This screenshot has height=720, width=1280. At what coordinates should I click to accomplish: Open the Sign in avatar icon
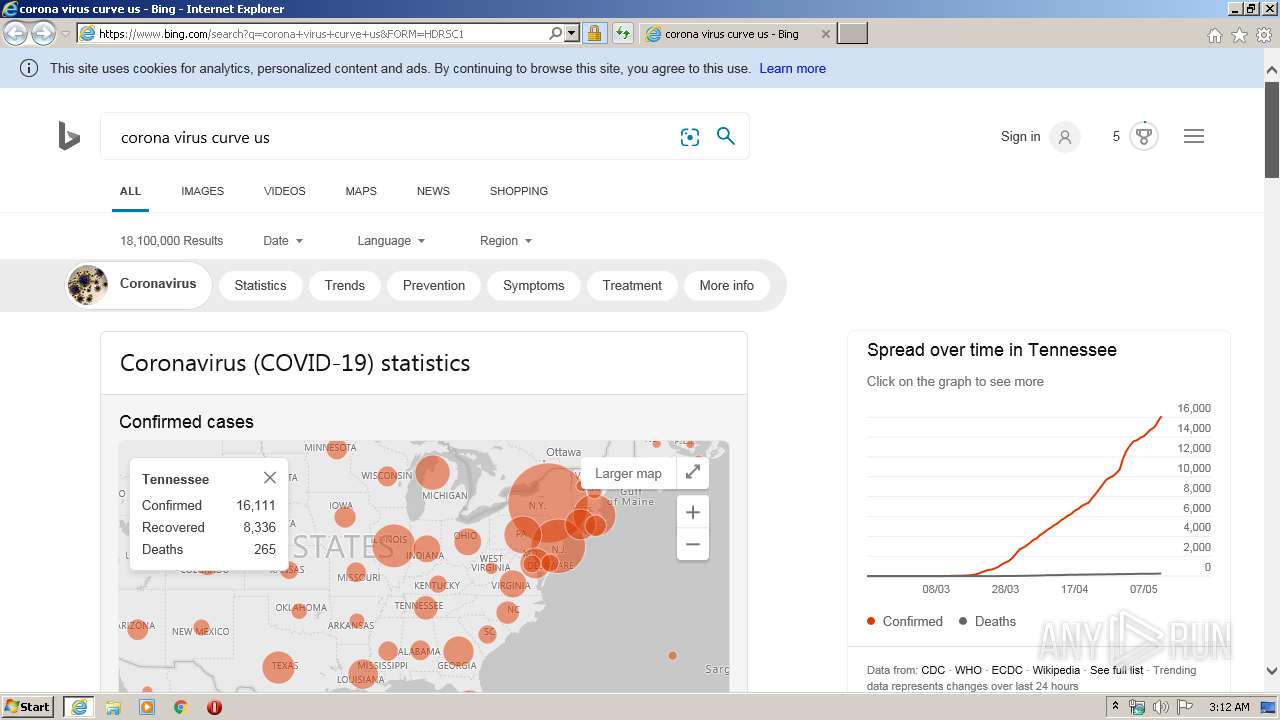pyautogui.click(x=1065, y=137)
